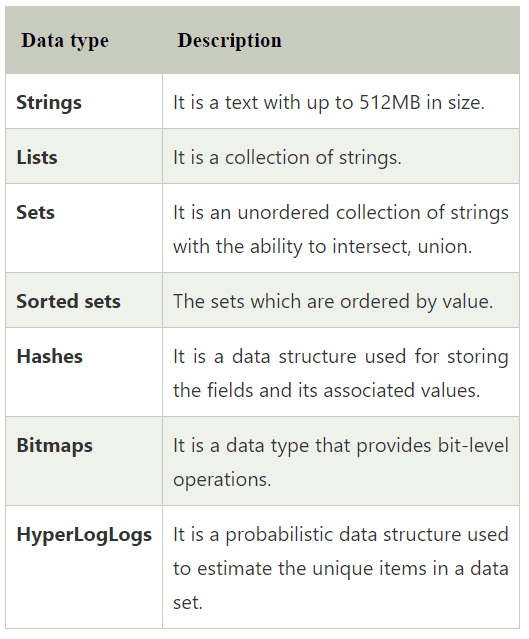Click the Strings description about 512MB size
The image size is (529, 639).
click(x=329, y=102)
